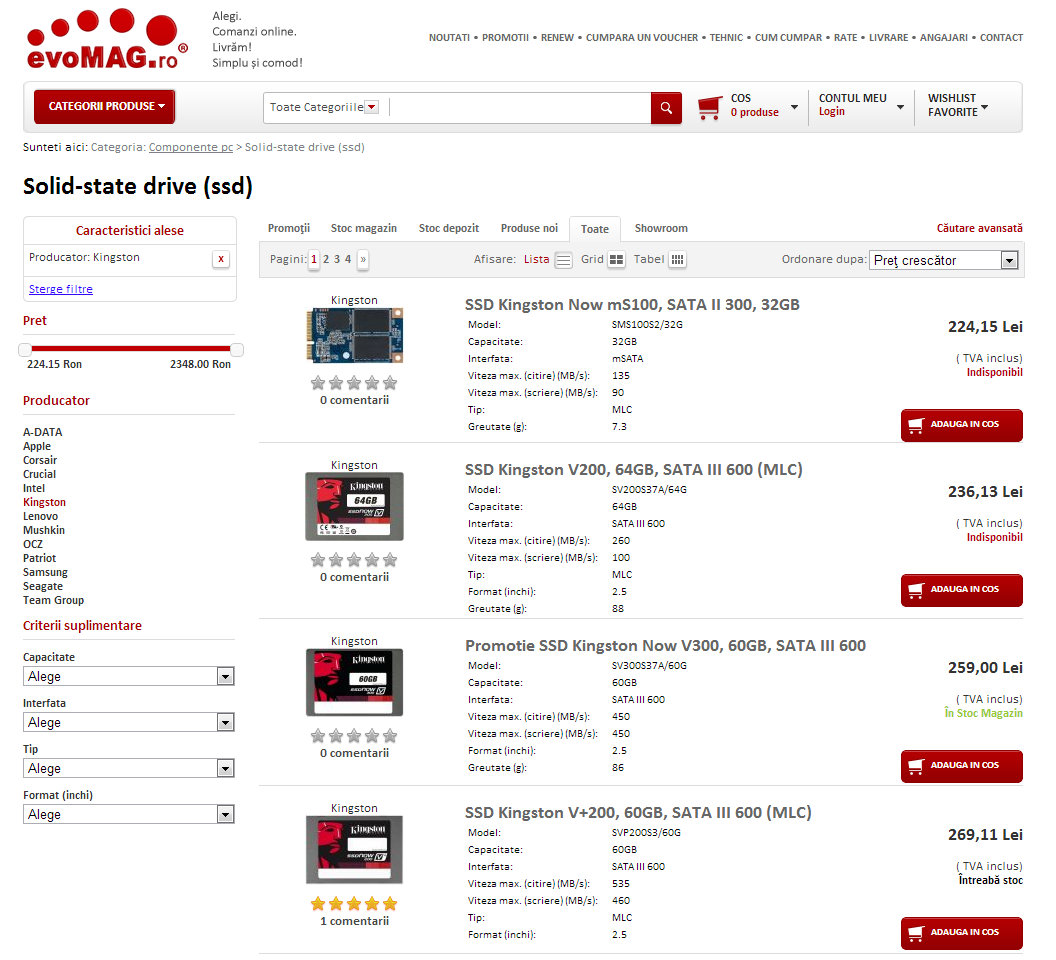Open the shopping cart icon

[x=710, y=108]
